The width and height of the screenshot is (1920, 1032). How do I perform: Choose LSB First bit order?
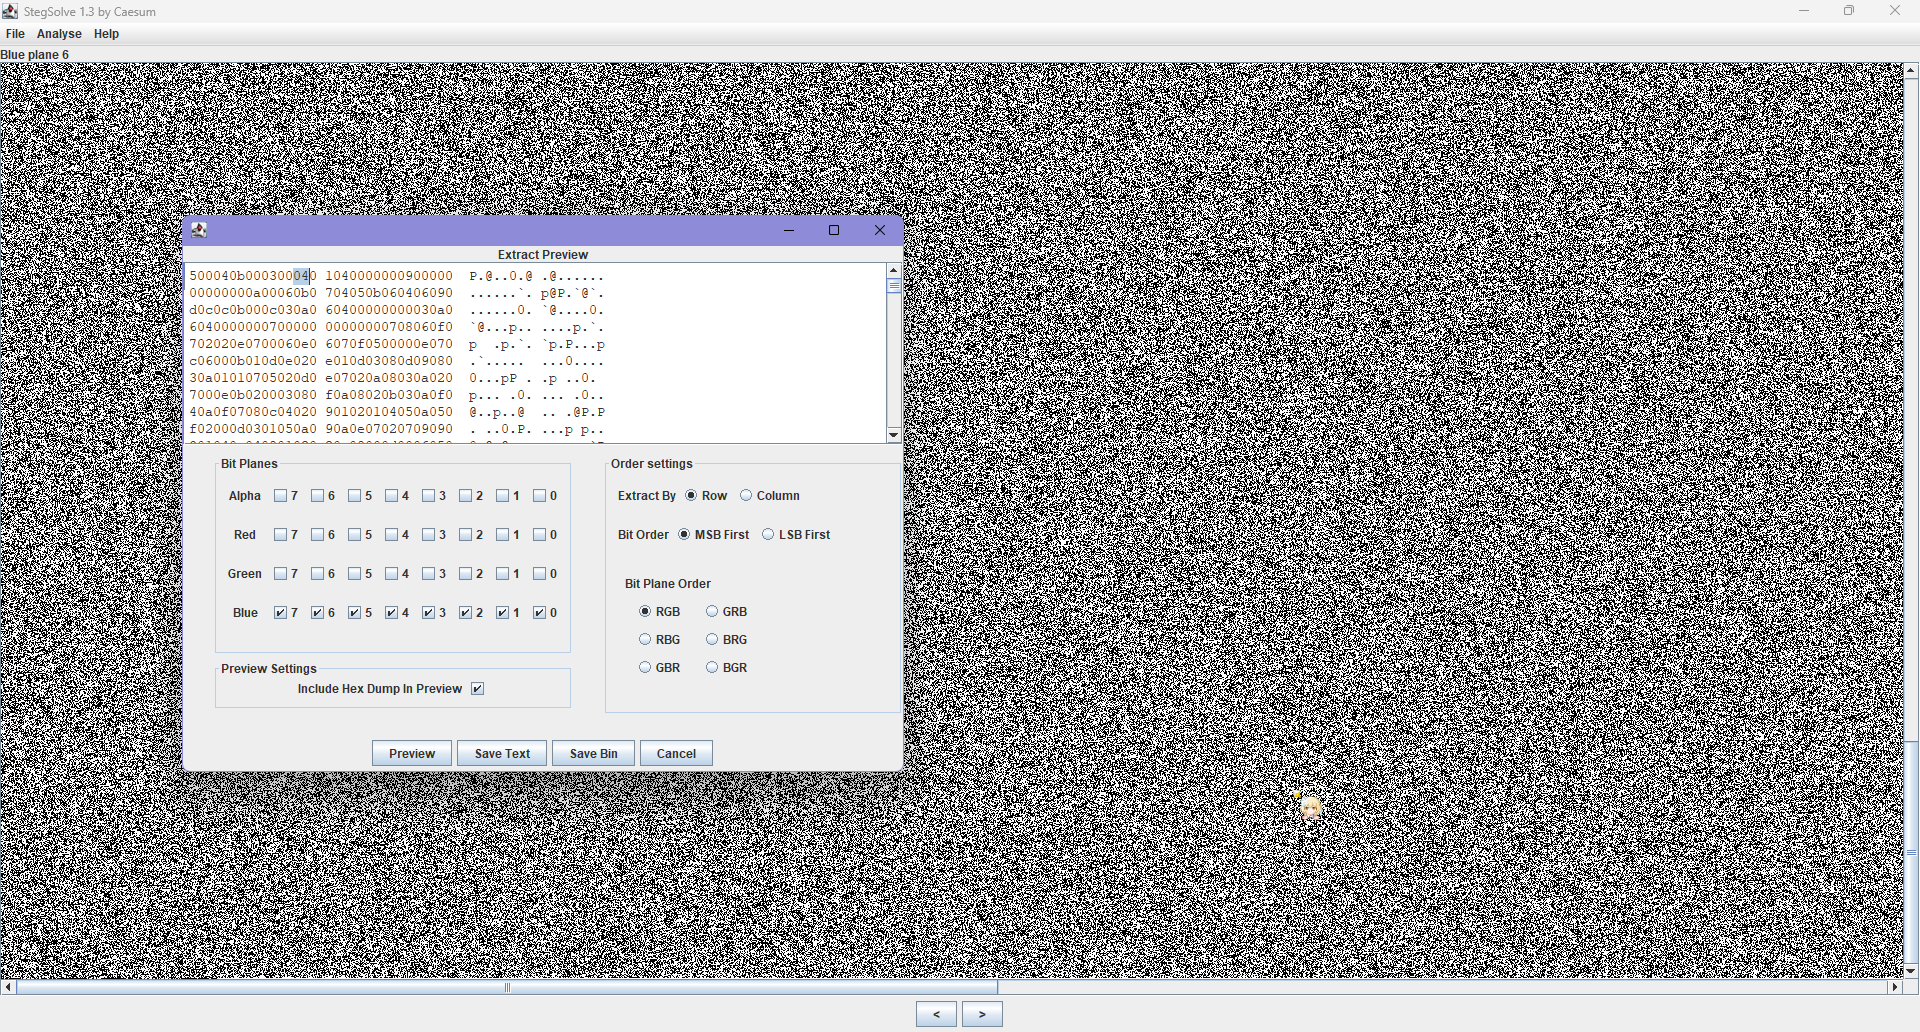point(768,535)
